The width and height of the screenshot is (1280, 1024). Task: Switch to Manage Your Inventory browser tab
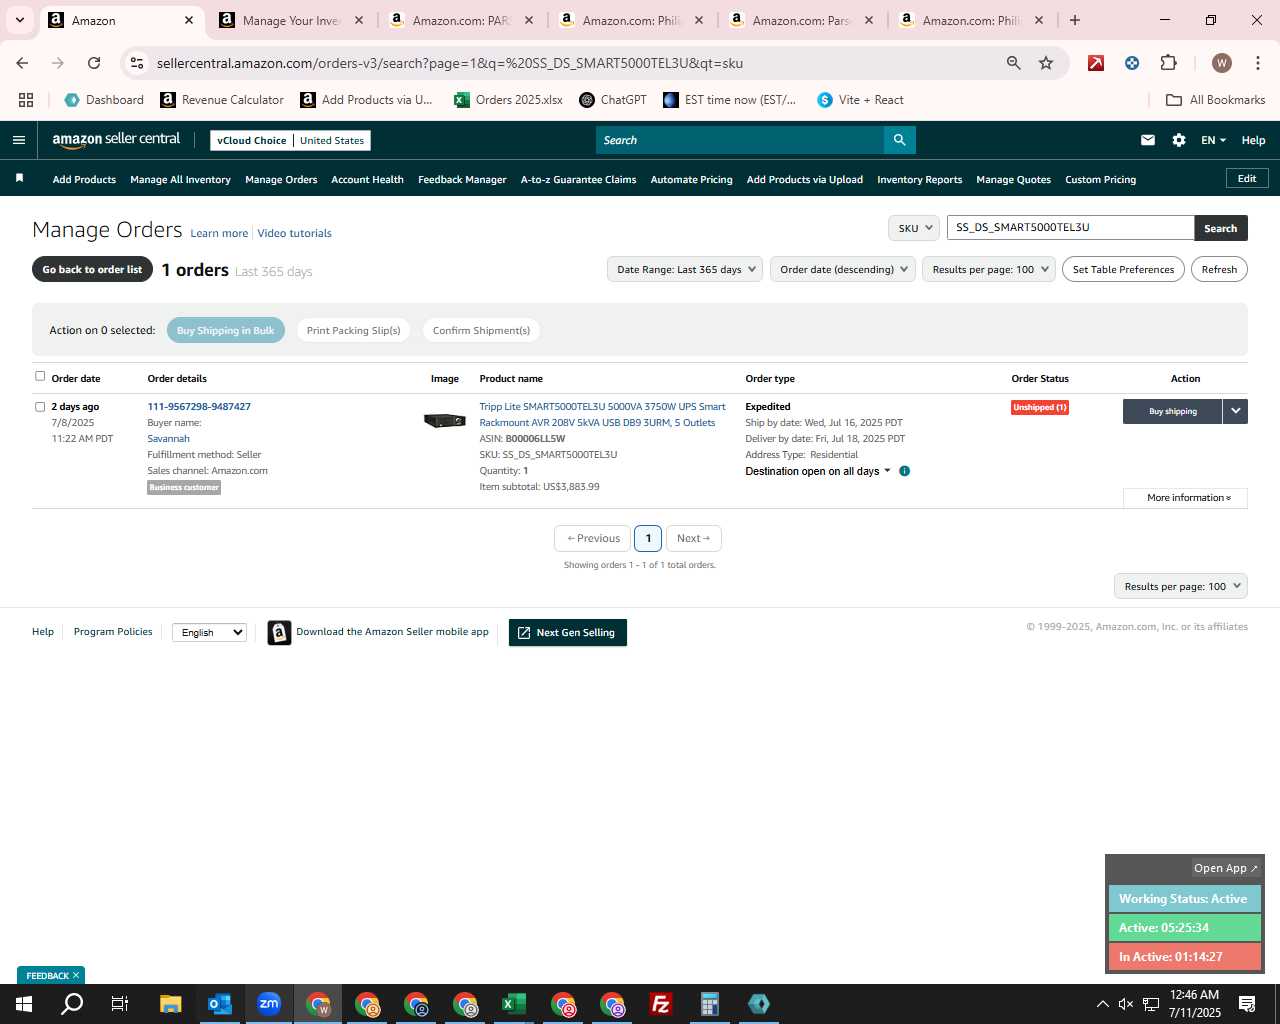292,20
